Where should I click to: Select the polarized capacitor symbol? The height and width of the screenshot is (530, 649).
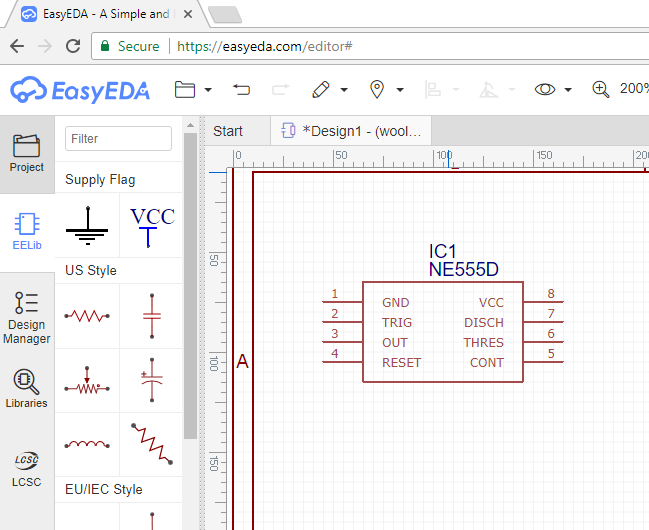click(151, 381)
